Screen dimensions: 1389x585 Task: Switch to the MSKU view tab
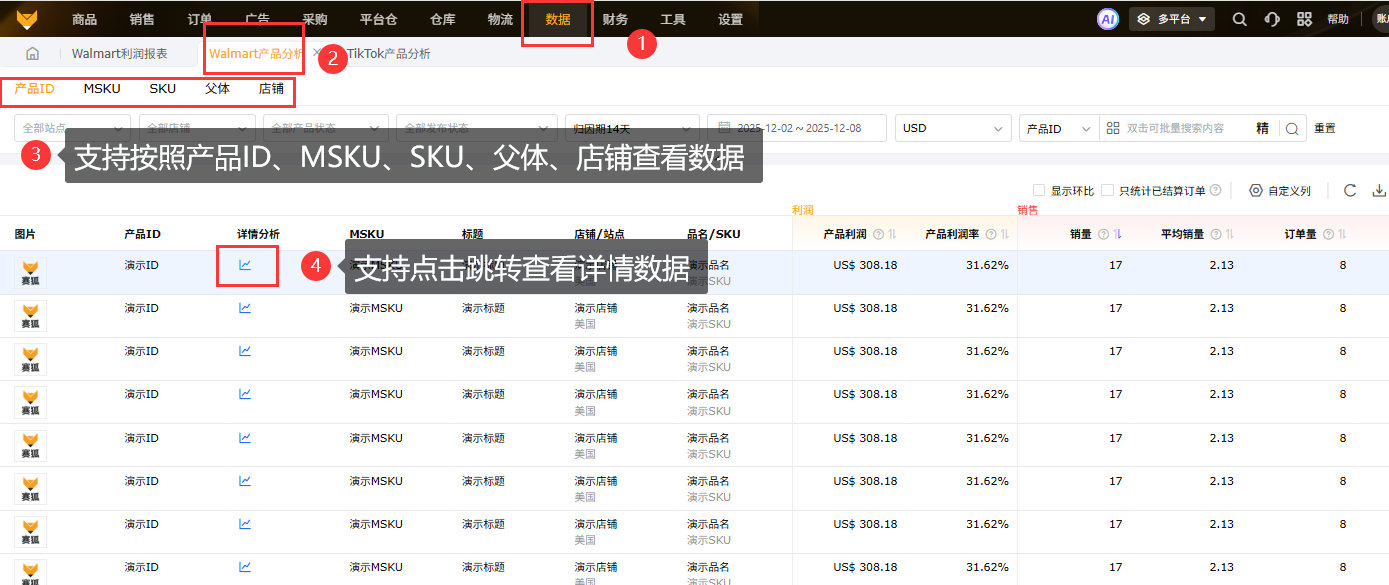[102, 89]
